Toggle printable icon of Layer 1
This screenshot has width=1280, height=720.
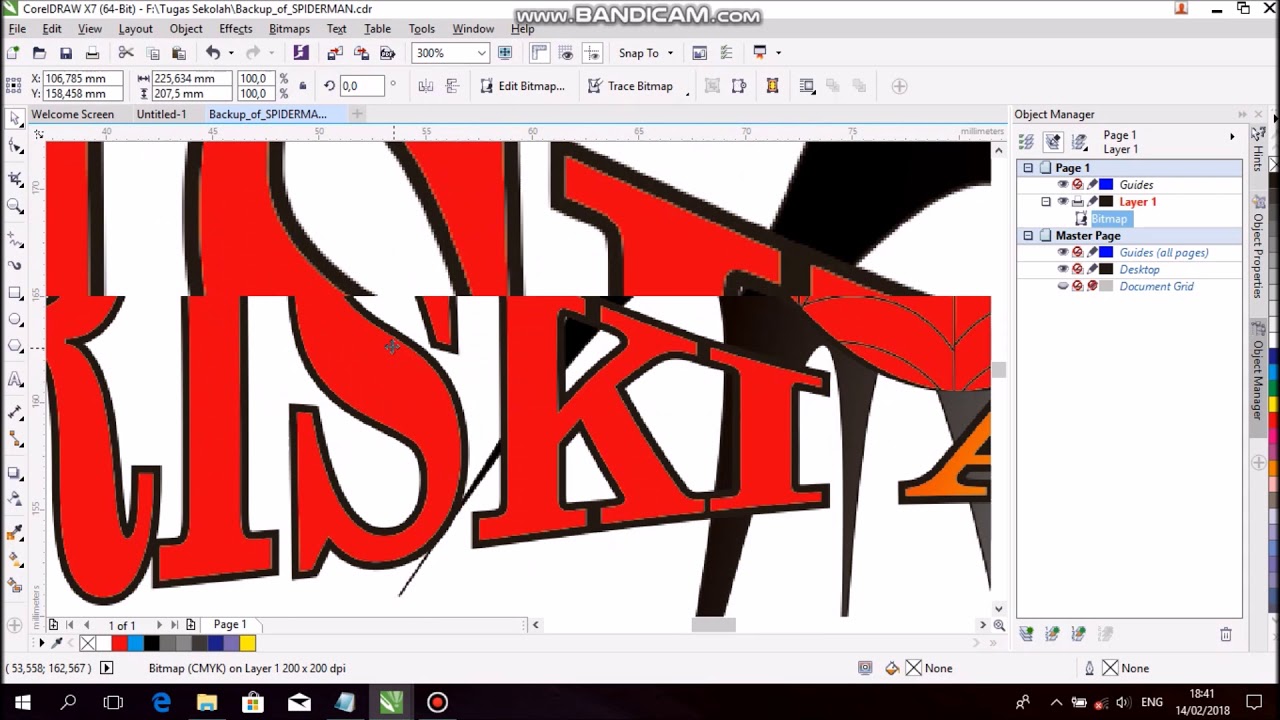pyautogui.click(x=1078, y=202)
